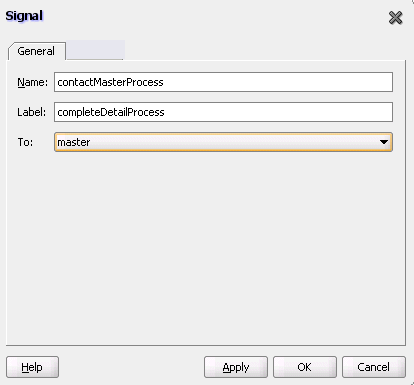Click the completeDetailProcess text in the Label box
The width and height of the screenshot is (414, 385).
coord(111,112)
